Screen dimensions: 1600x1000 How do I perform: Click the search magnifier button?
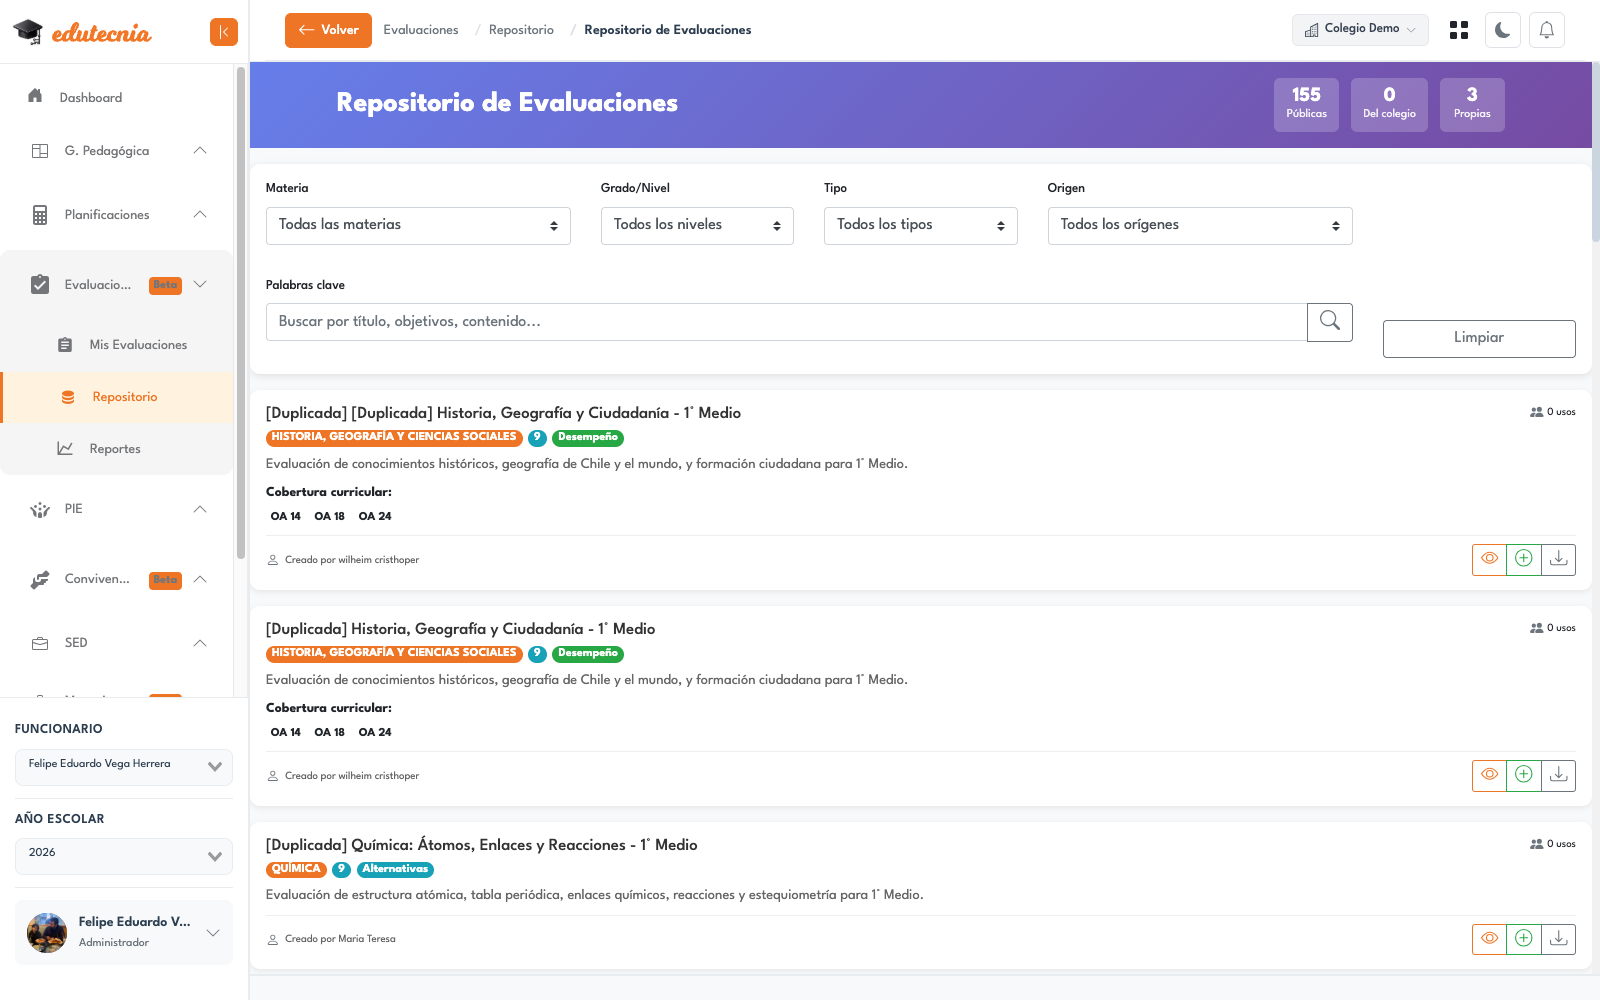coord(1330,322)
